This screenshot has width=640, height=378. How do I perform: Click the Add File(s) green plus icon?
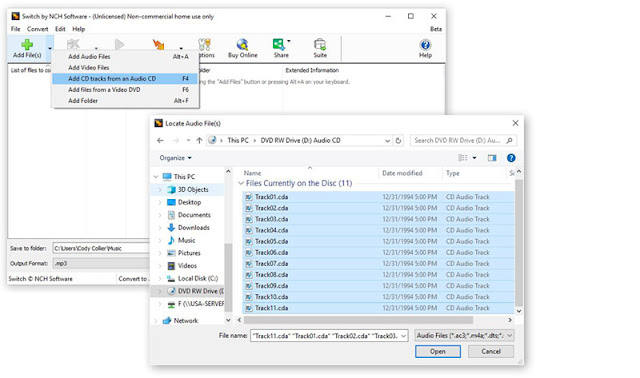coord(27,44)
